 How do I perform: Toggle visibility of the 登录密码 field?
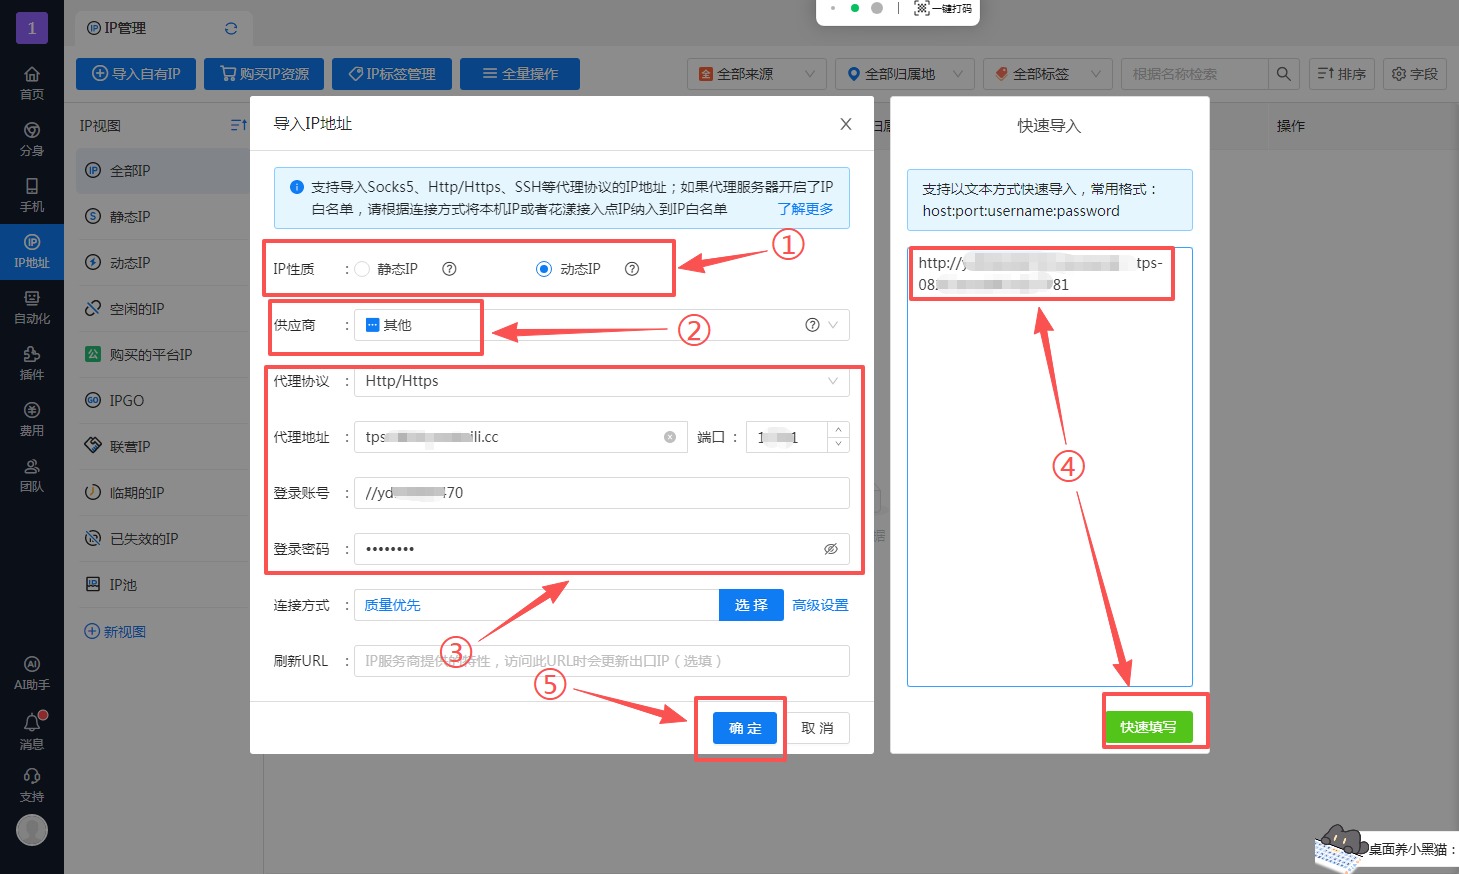[831, 548]
